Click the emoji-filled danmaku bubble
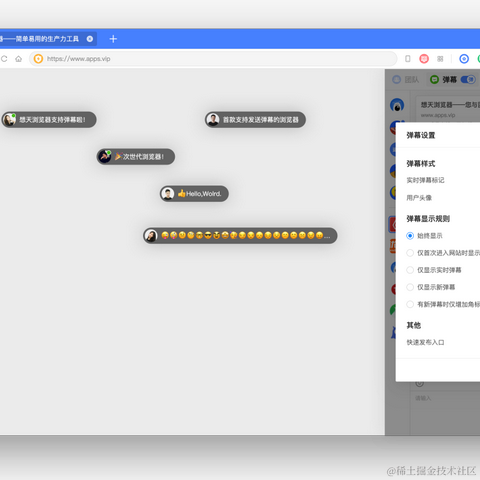The height and width of the screenshot is (480, 480). click(240, 236)
